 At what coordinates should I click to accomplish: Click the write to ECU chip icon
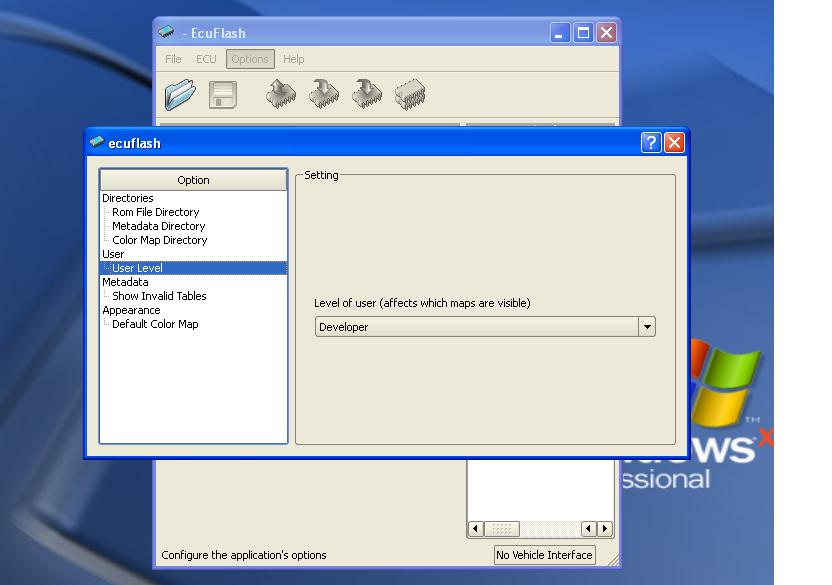point(324,94)
